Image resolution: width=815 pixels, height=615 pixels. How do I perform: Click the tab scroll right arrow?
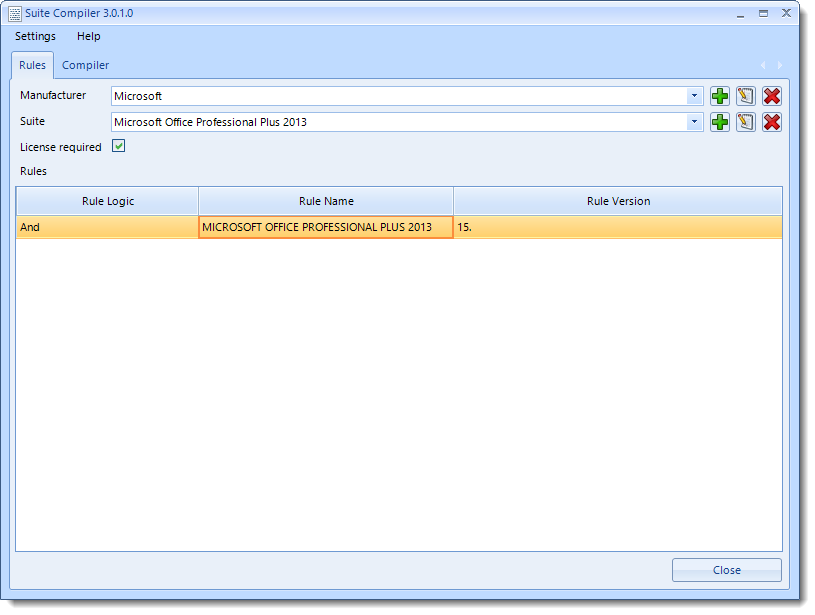pyautogui.click(x=780, y=66)
